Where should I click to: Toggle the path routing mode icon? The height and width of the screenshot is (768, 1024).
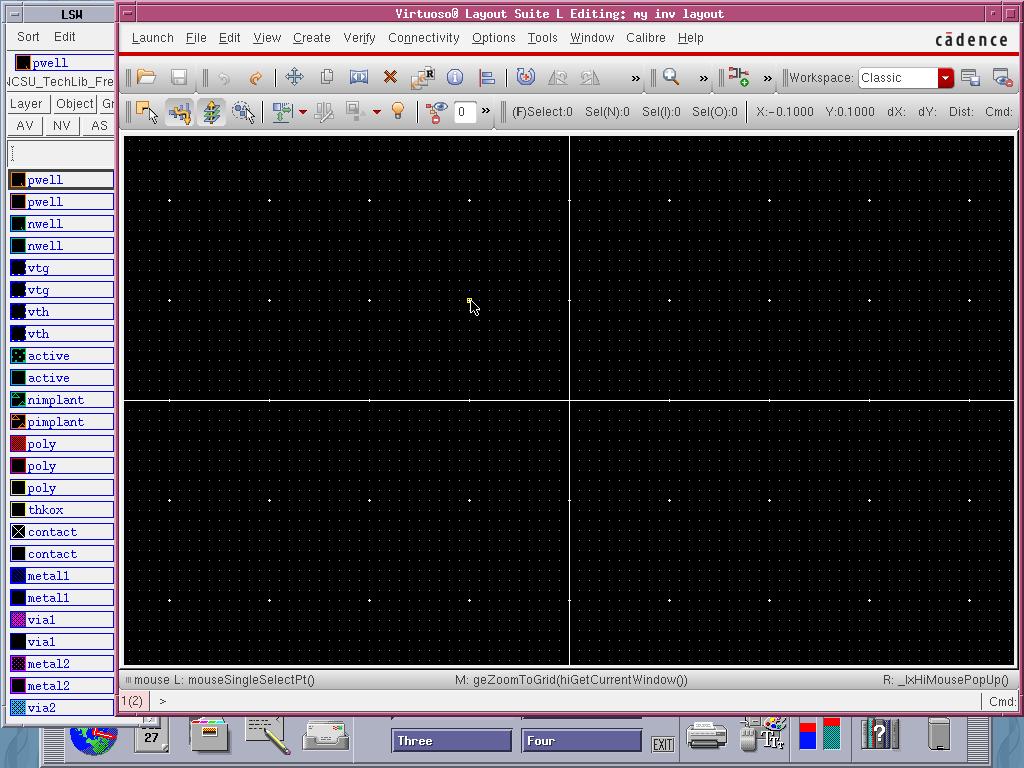pyautogui.click(x=180, y=112)
